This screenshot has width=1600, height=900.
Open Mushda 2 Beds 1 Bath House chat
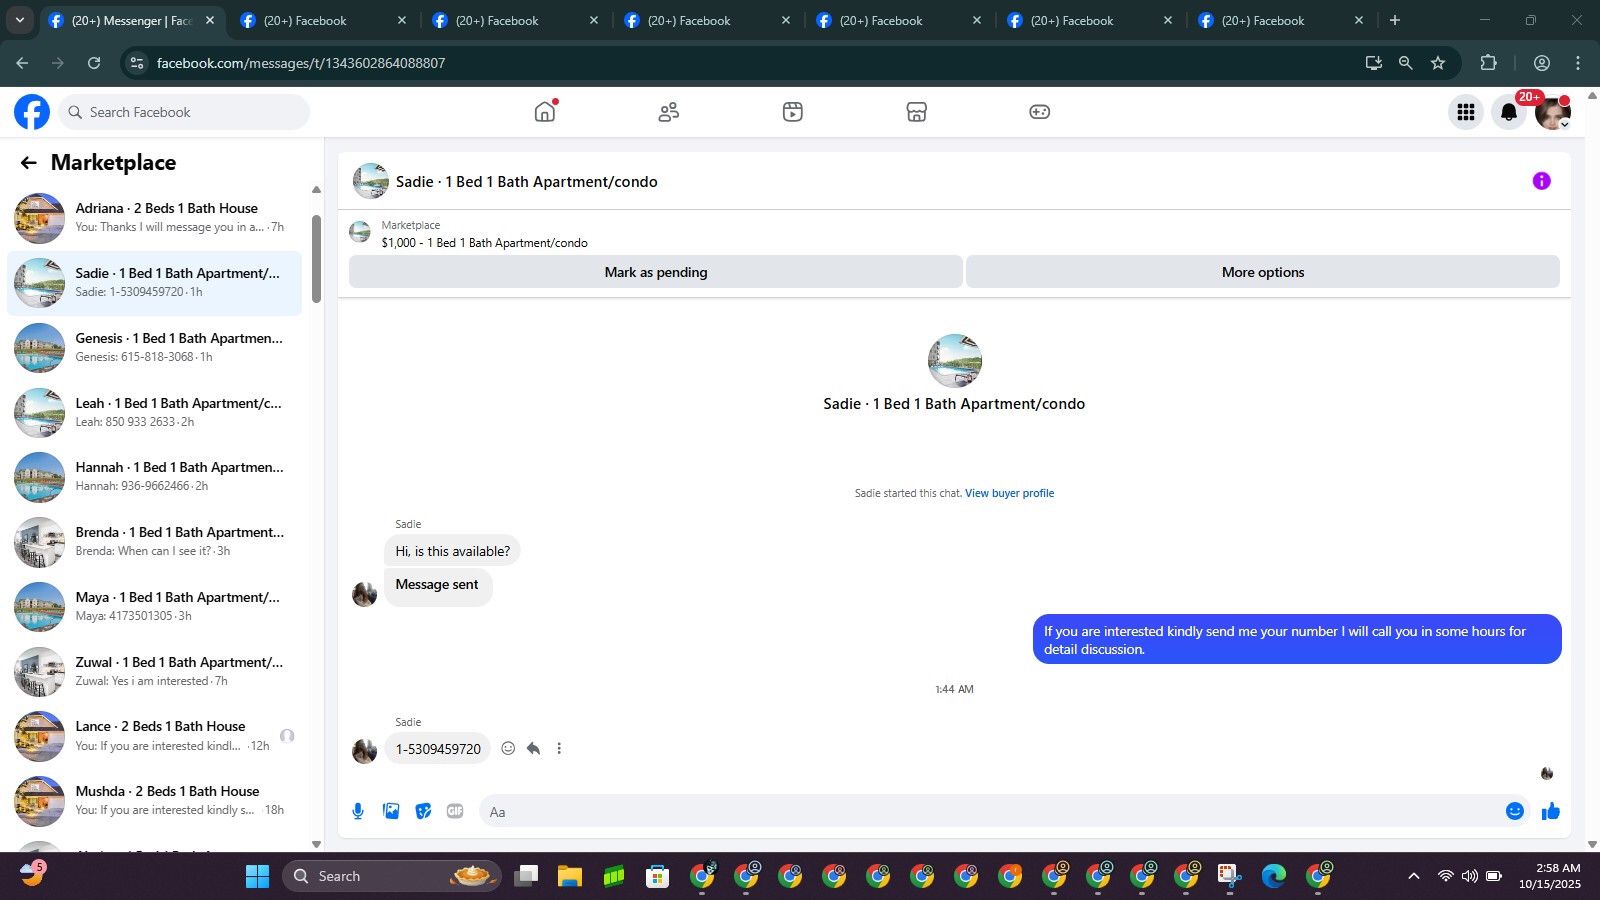[x=155, y=801]
